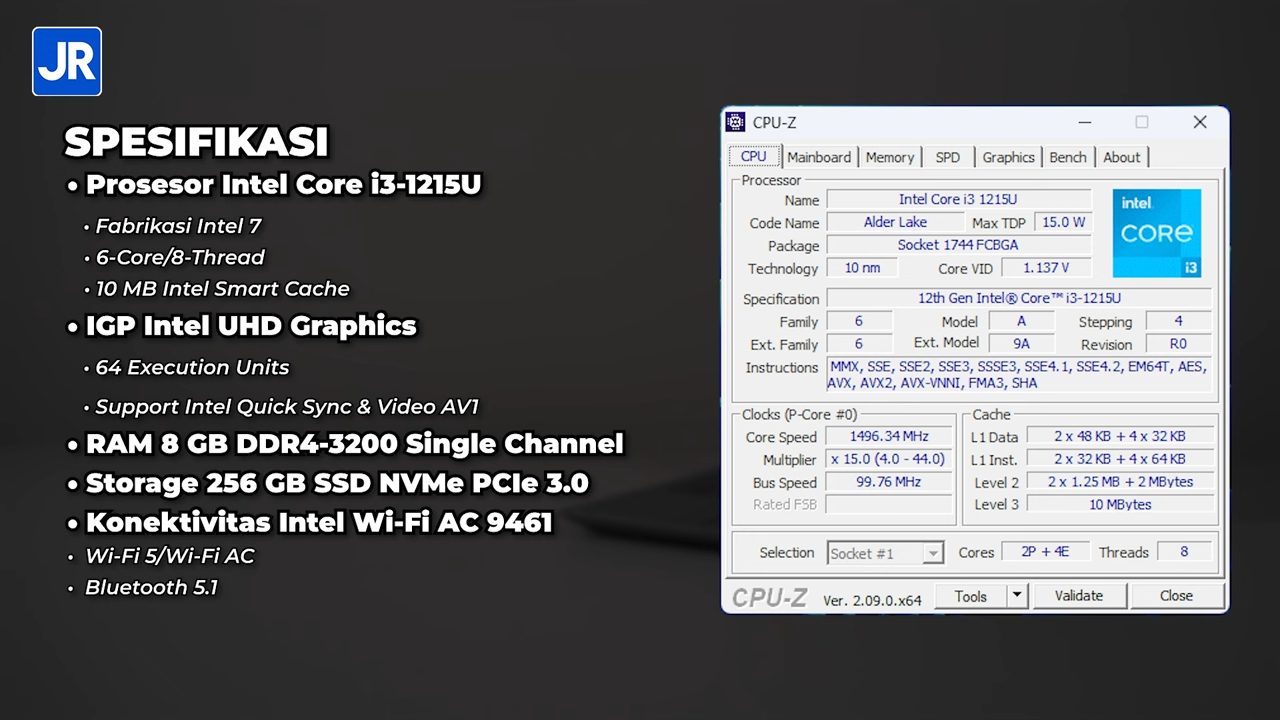Close CPU-Z with the X icon
The image size is (1280, 720).
tap(1199, 122)
